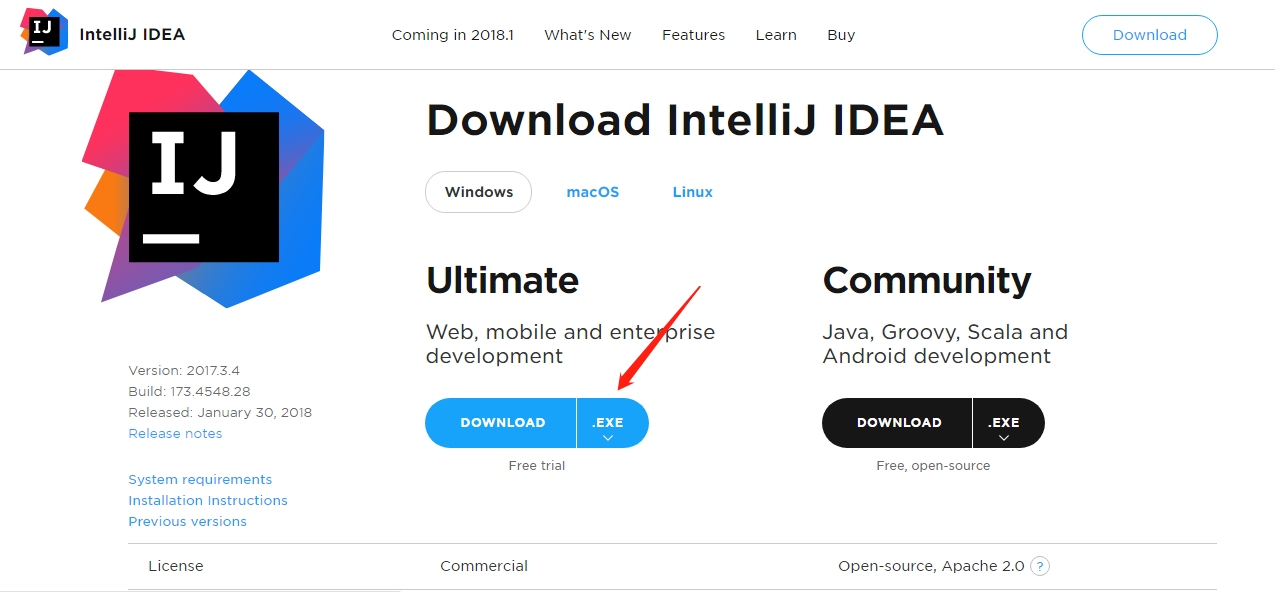Click the large IJ product logo
The height and width of the screenshot is (592, 1275).
coord(203,187)
